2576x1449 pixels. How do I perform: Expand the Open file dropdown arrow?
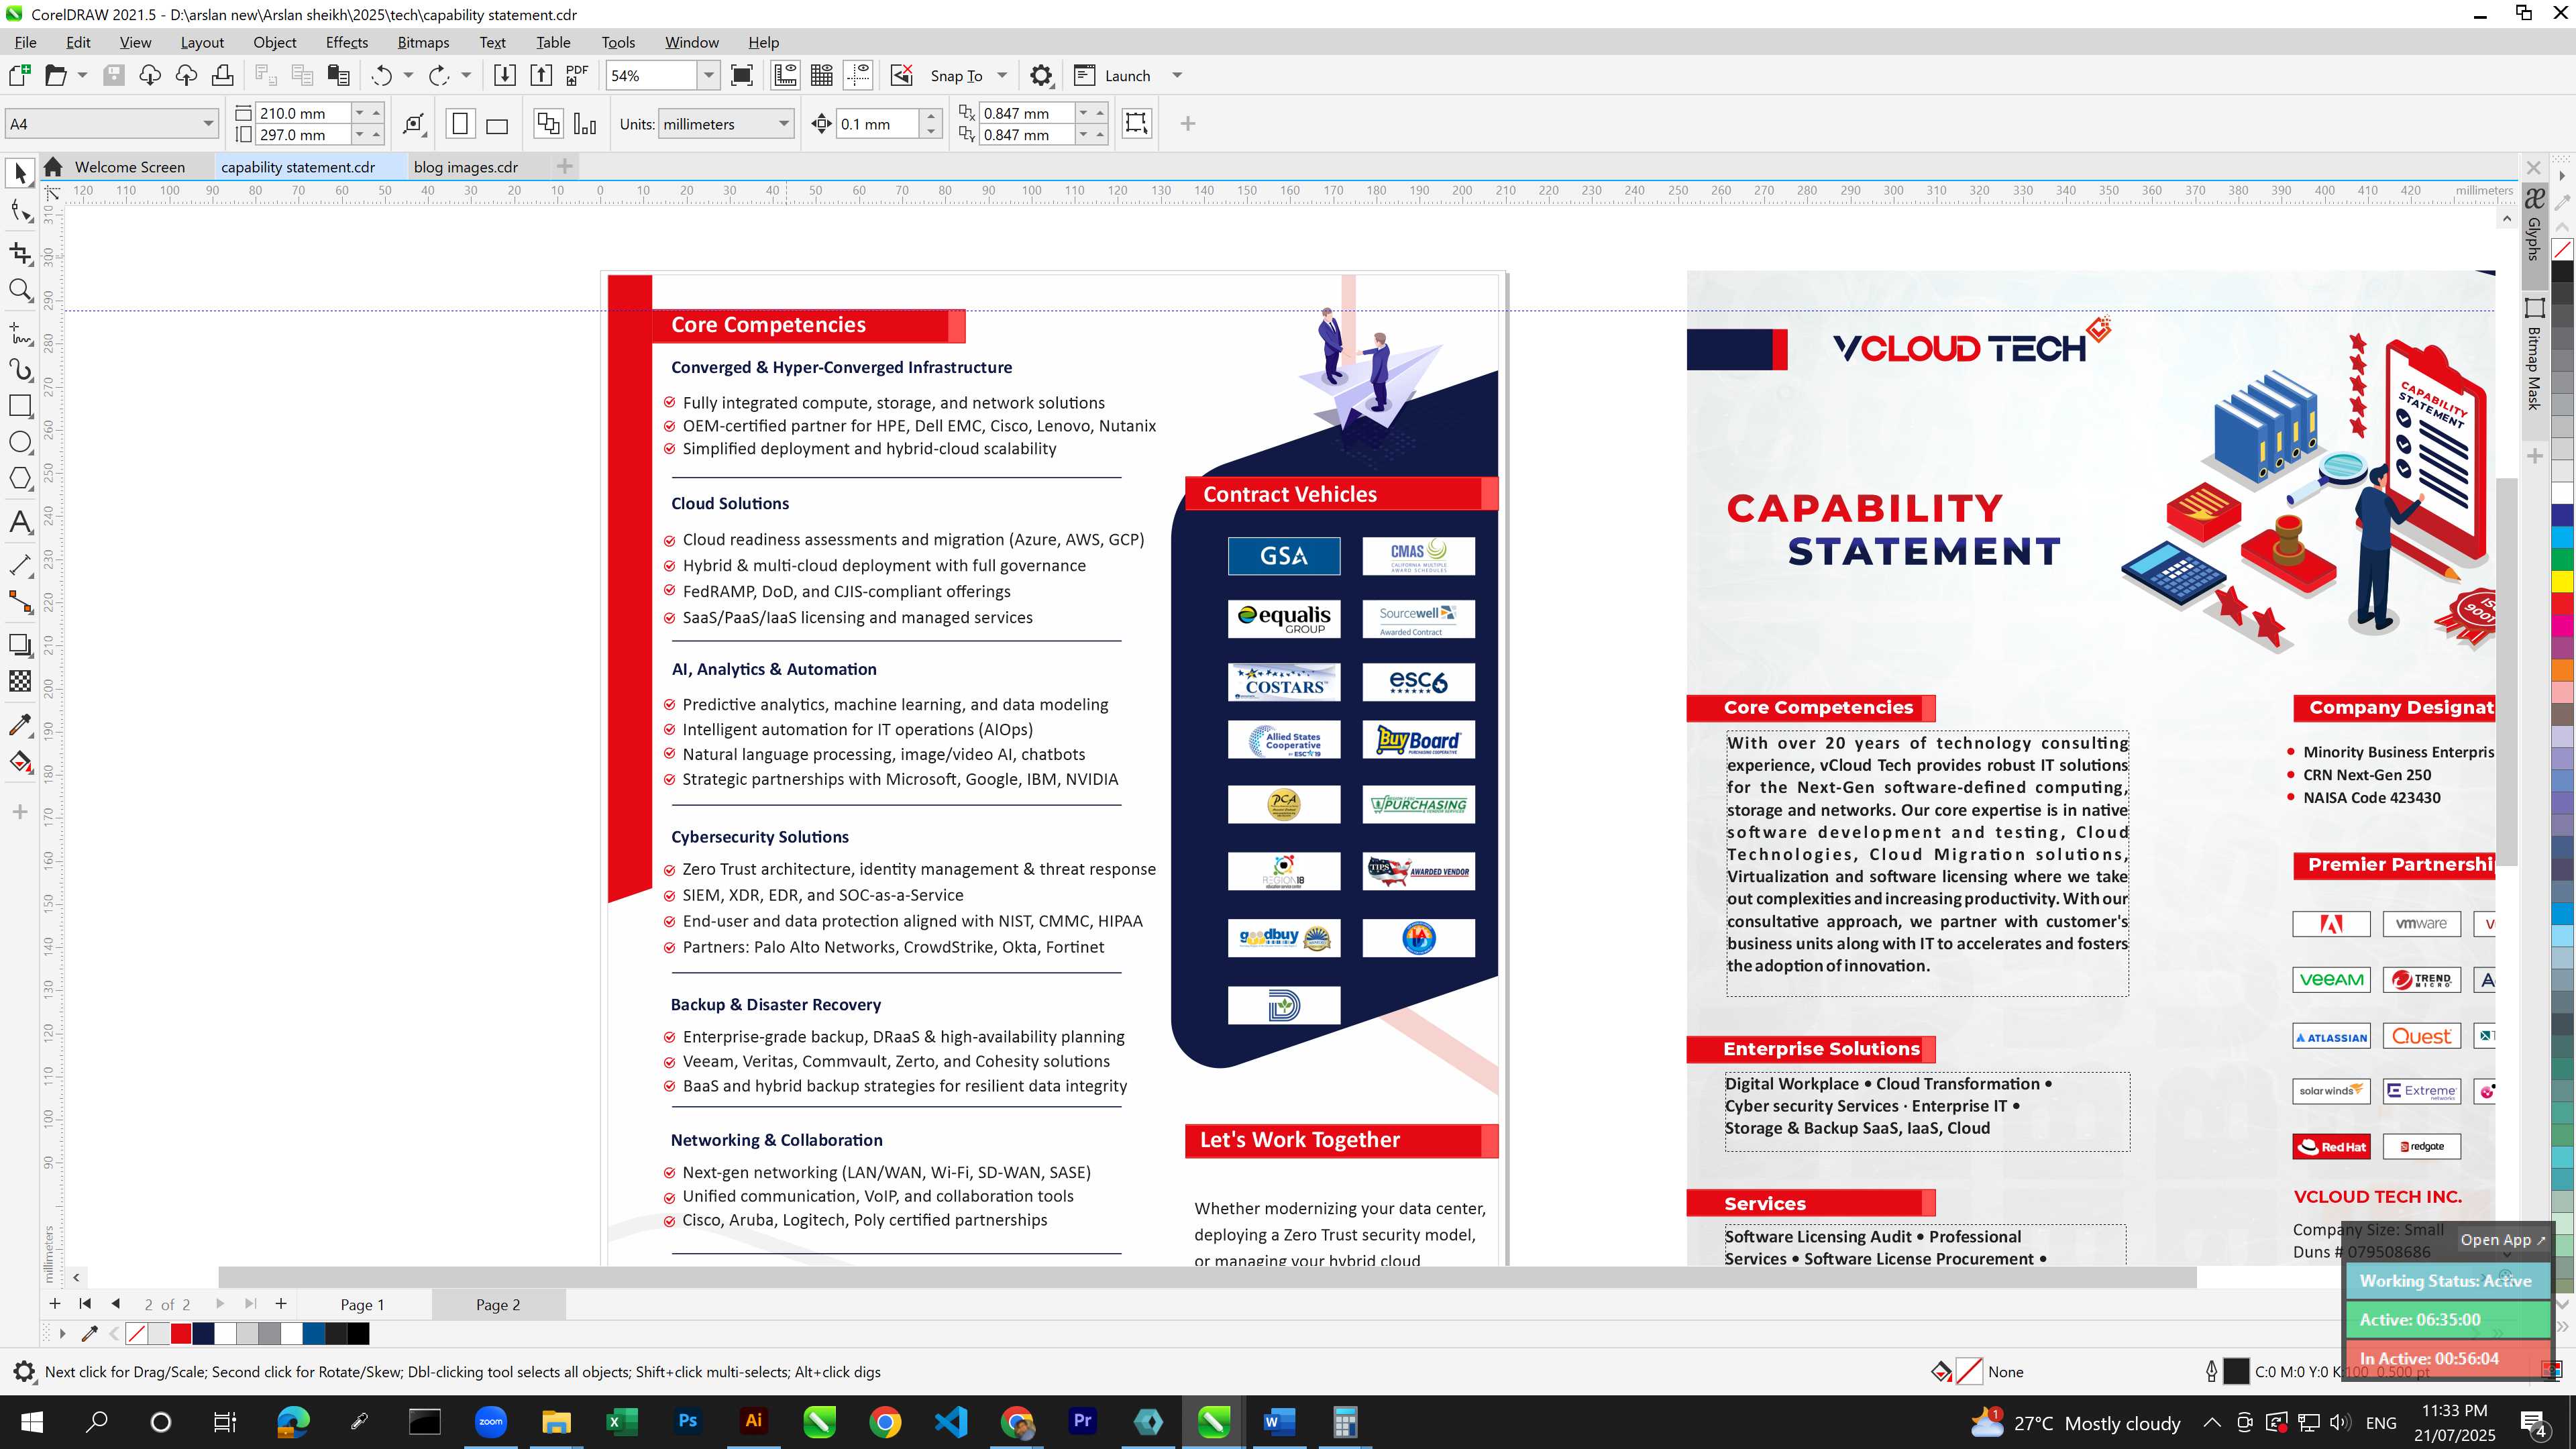[82, 75]
